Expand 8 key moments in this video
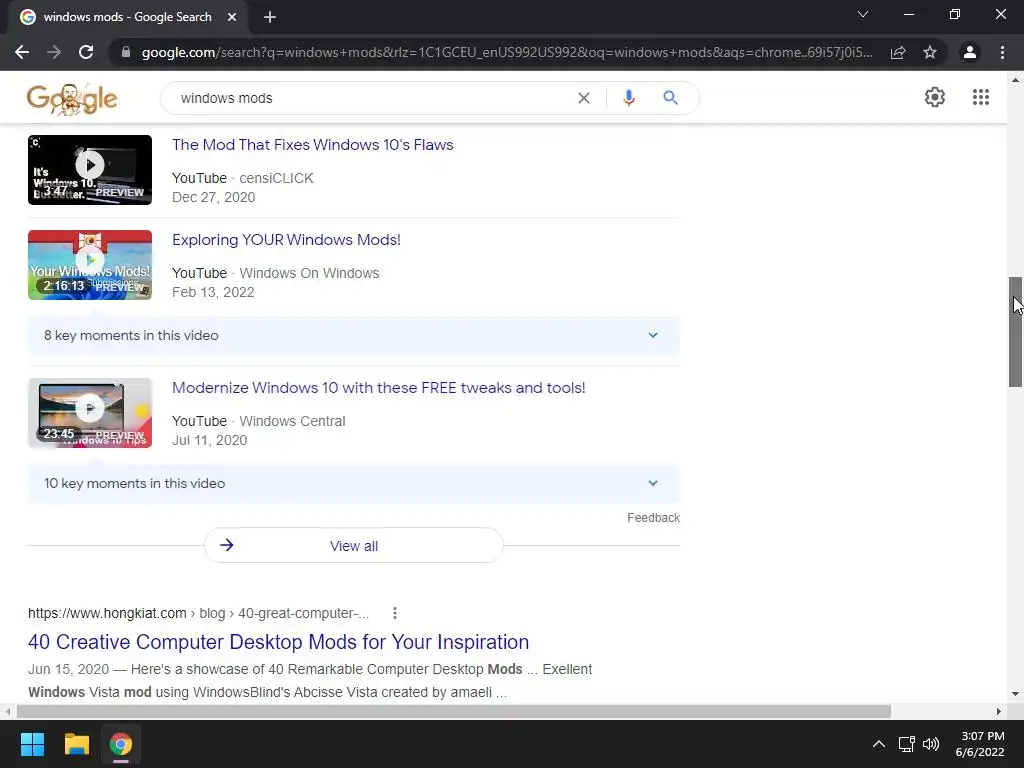Image resolution: width=1024 pixels, height=768 pixels. [x=353, y=336]
